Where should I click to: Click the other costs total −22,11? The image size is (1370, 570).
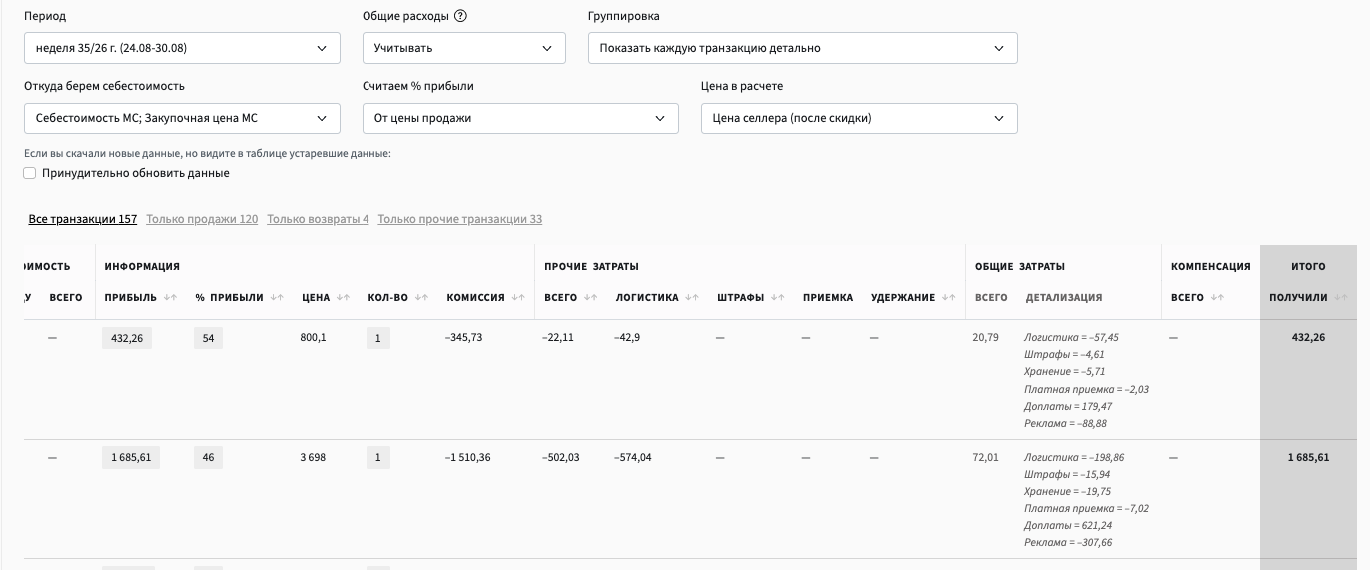pyautogui.click(x=559, y=338)
